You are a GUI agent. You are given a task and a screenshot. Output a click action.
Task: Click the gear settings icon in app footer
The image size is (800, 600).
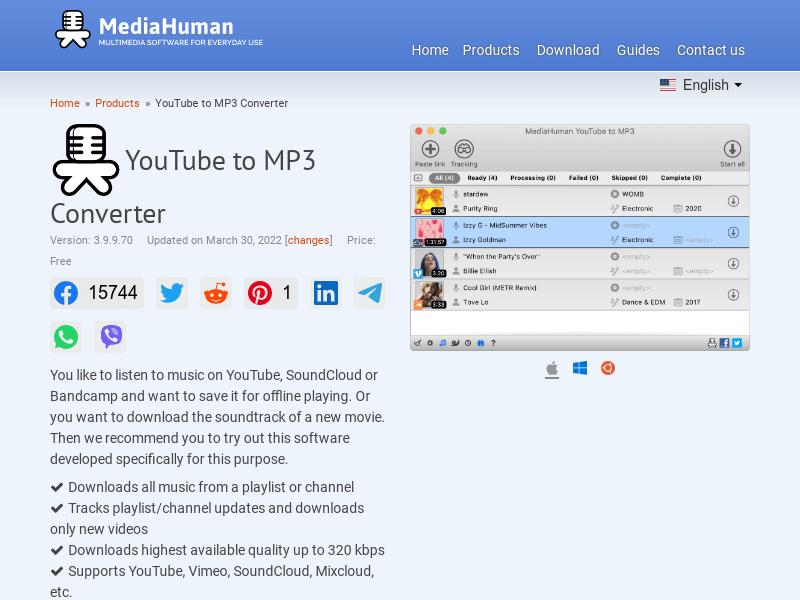(430, 343)
